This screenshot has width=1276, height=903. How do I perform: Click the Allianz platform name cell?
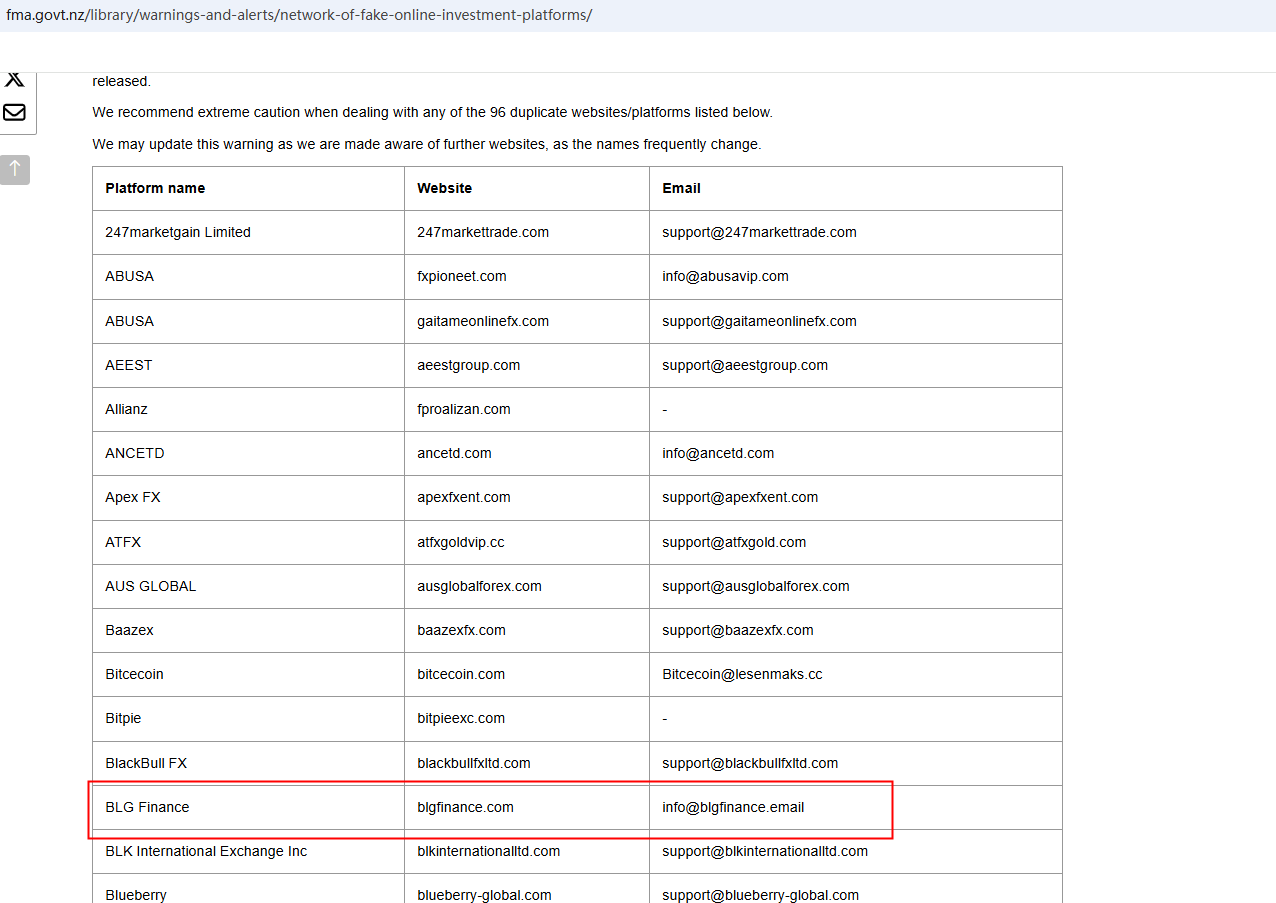pos(126,409)
